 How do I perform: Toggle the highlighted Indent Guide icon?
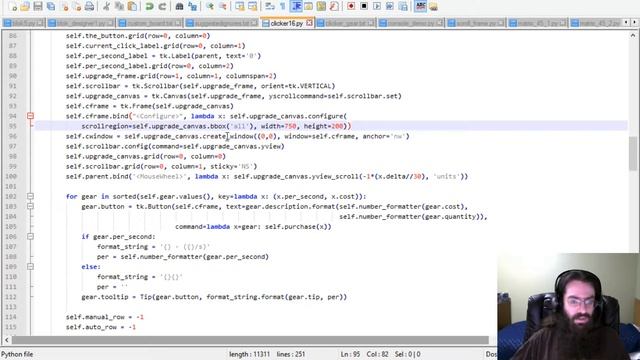tap(296, 6)
